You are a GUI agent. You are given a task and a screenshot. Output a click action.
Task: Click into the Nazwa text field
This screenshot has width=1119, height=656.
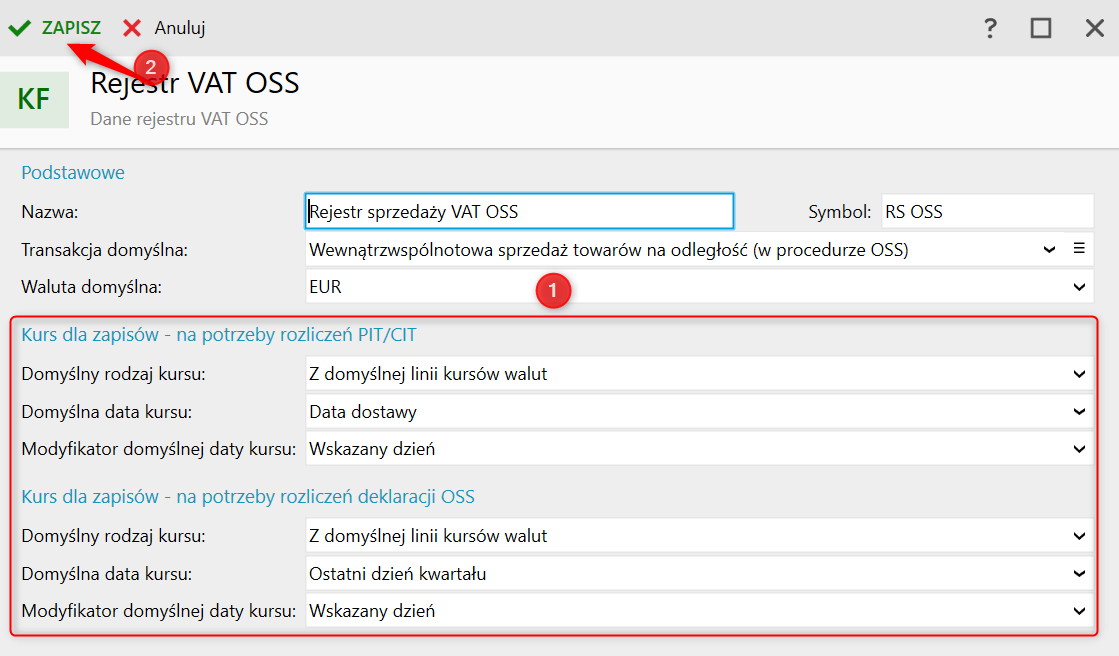[x=519, y=212]
